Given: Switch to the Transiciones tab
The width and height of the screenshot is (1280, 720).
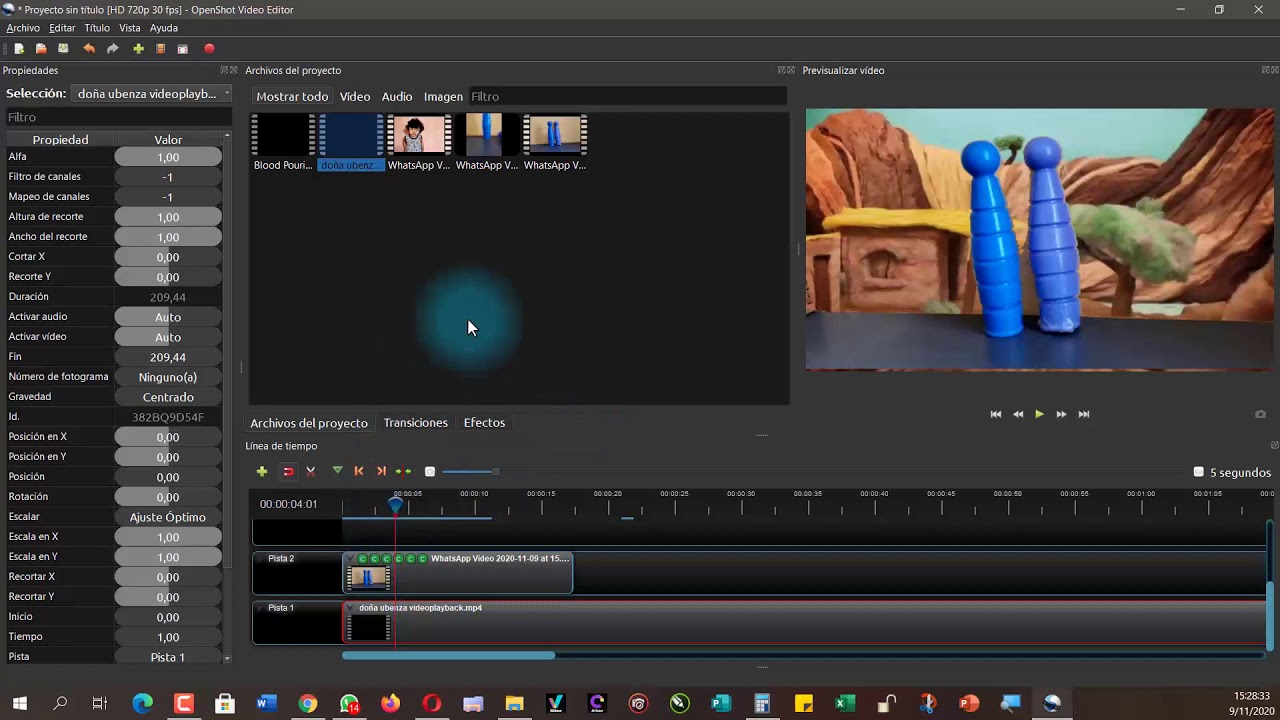Looking at the screenshot, I should [x=415, y=423].
